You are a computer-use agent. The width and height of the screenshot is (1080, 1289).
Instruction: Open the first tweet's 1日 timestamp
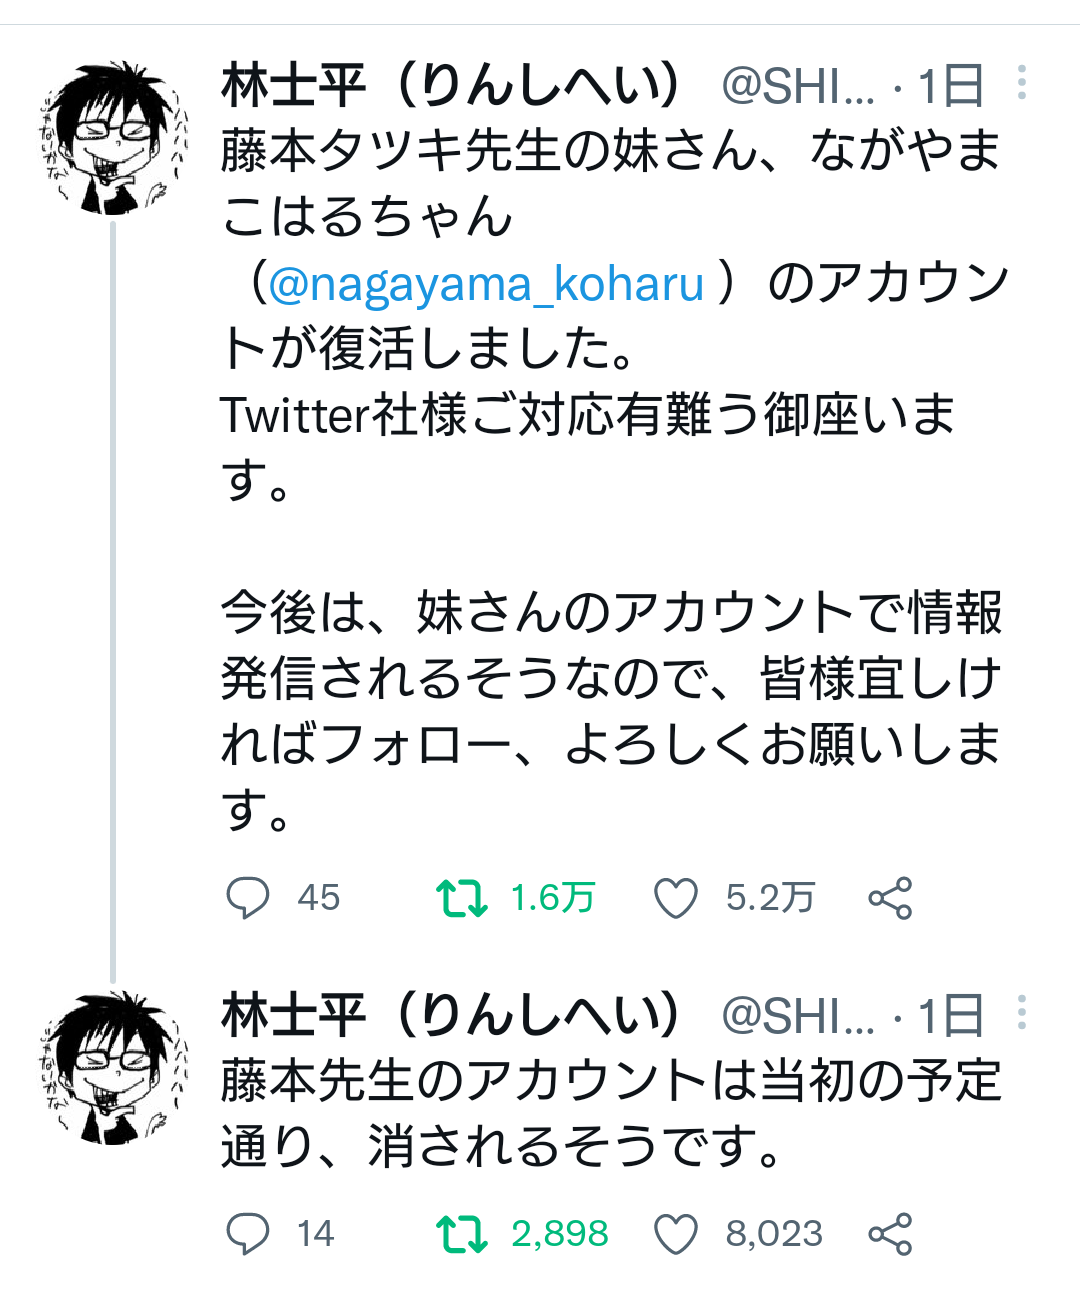(951, 87)
